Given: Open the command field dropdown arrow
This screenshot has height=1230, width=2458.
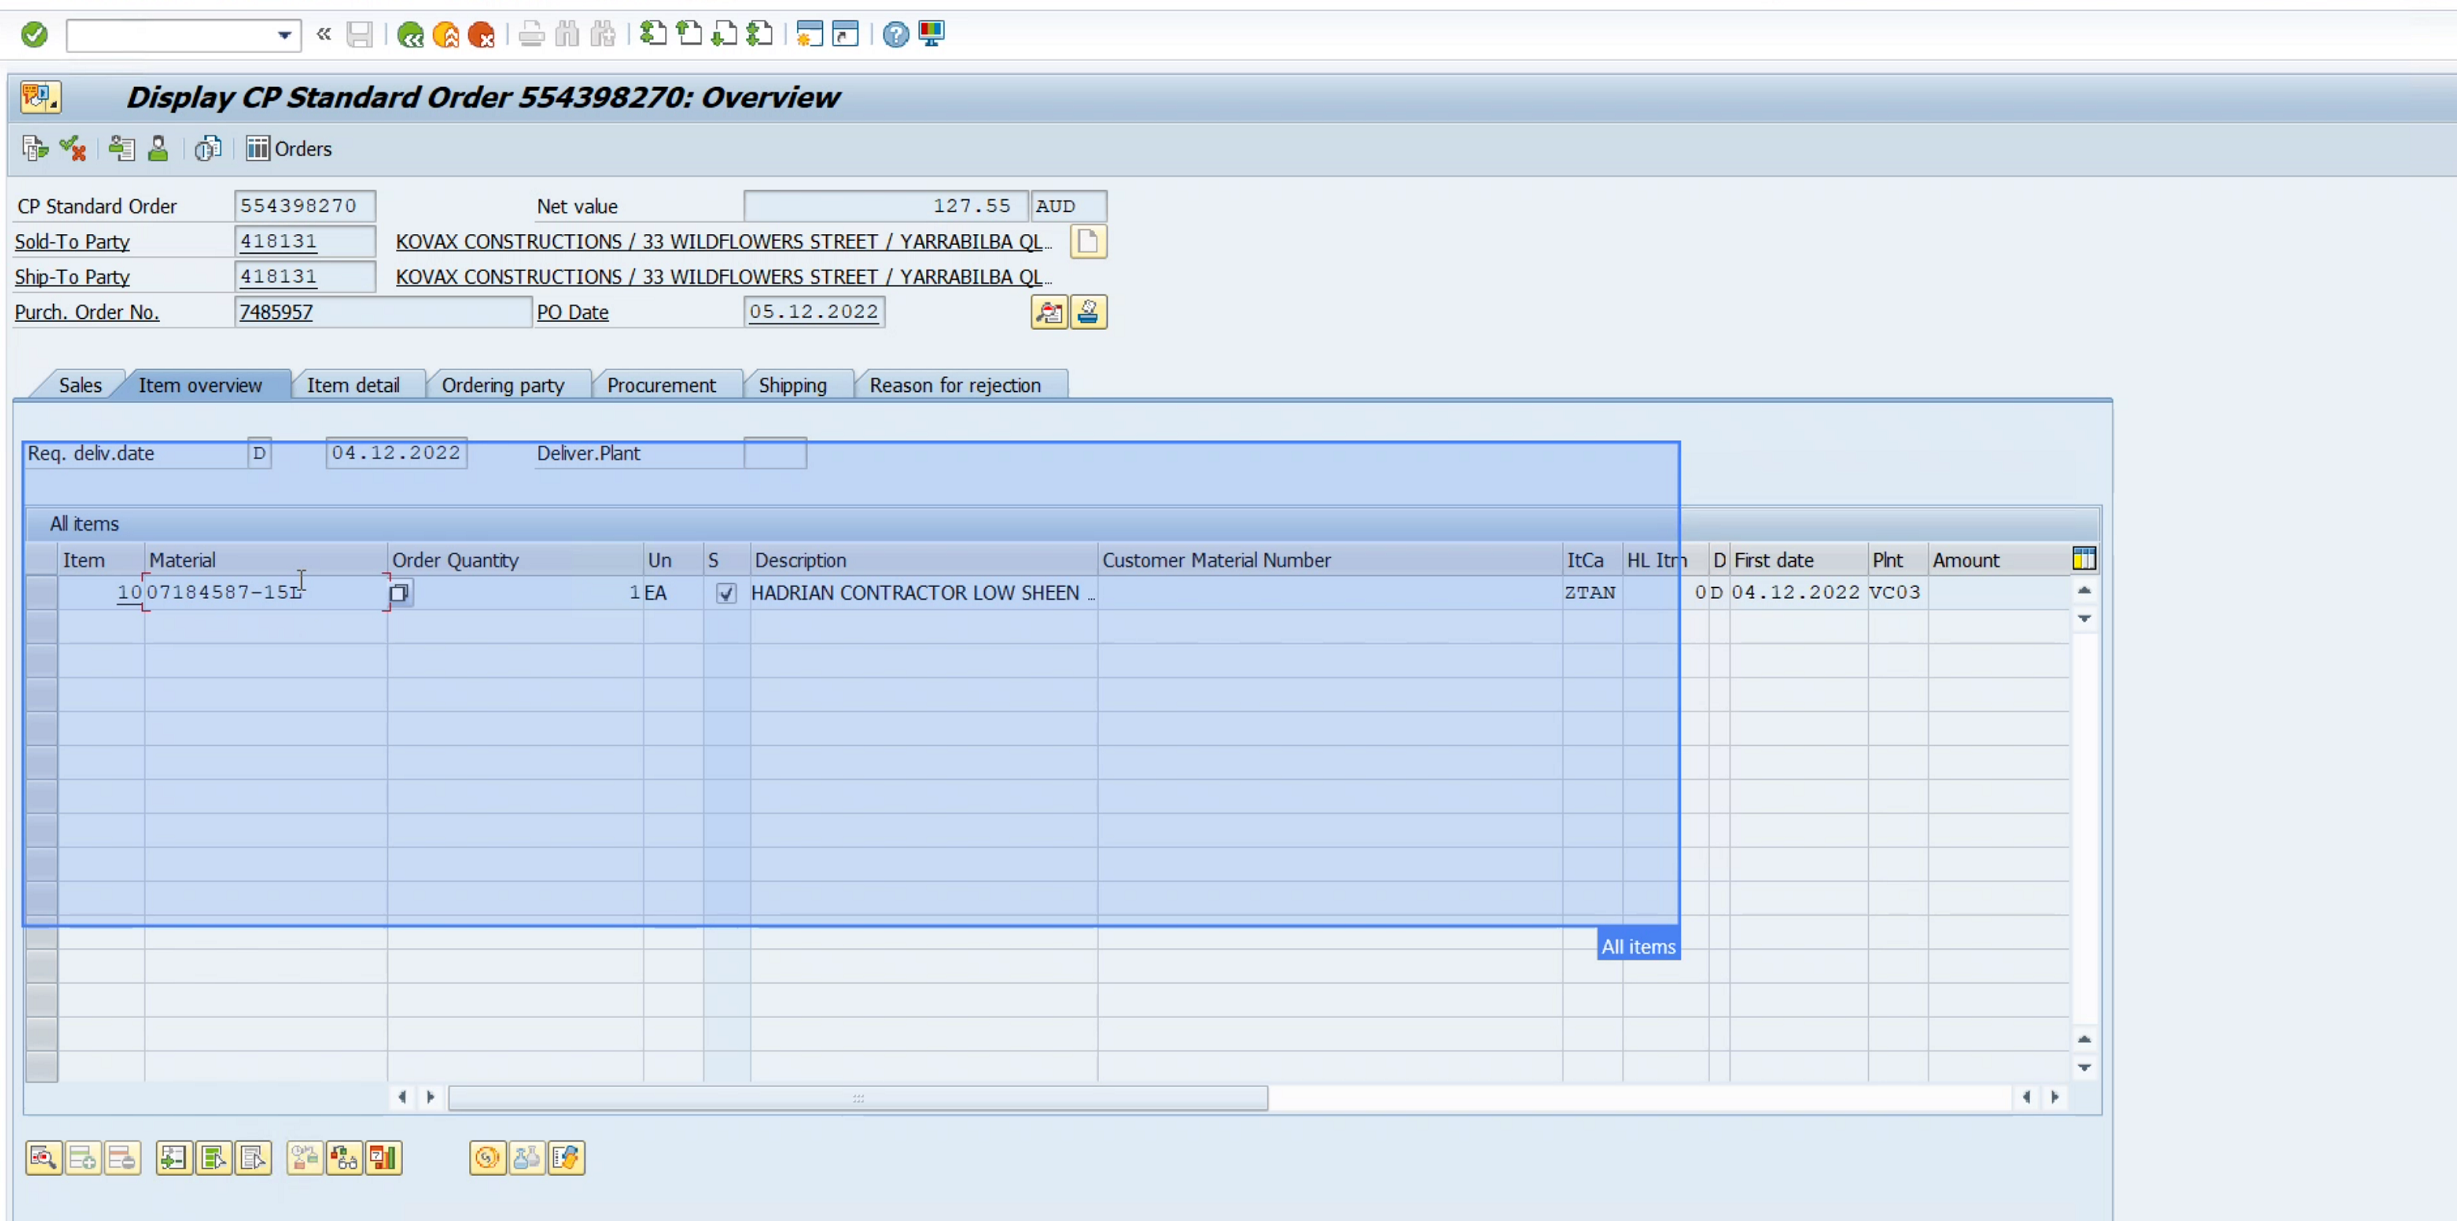Looking at the screenshot, I should (283, 35).
